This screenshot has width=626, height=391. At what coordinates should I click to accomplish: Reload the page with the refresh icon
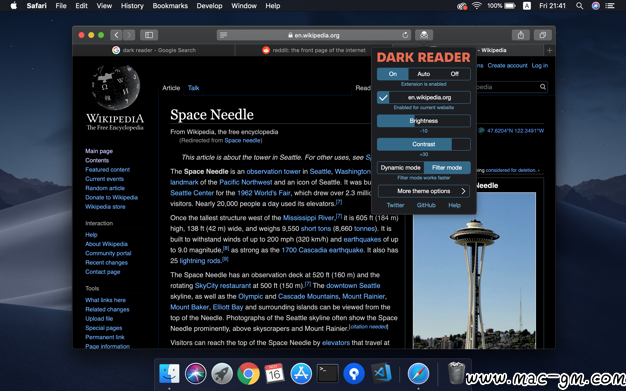tap(405, 35)
